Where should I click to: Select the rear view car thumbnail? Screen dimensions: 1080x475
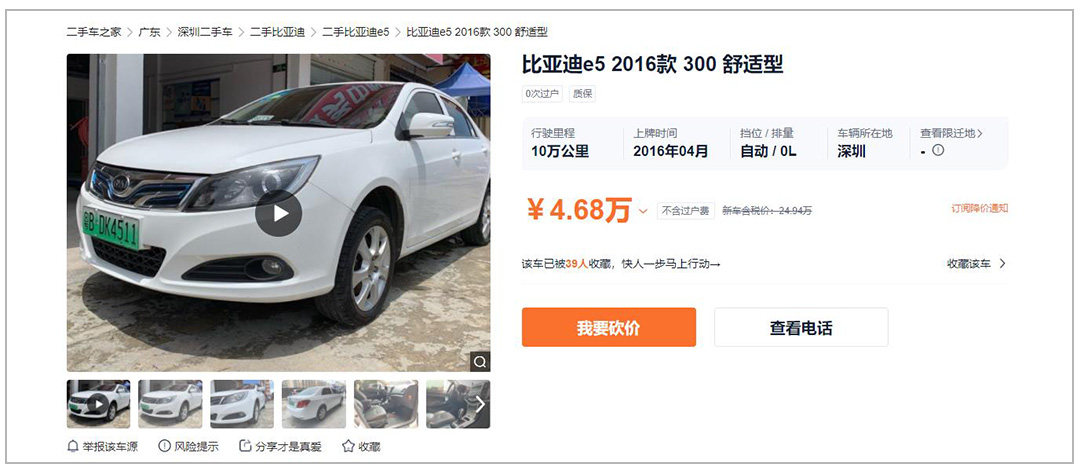click(x=313, y=404)
